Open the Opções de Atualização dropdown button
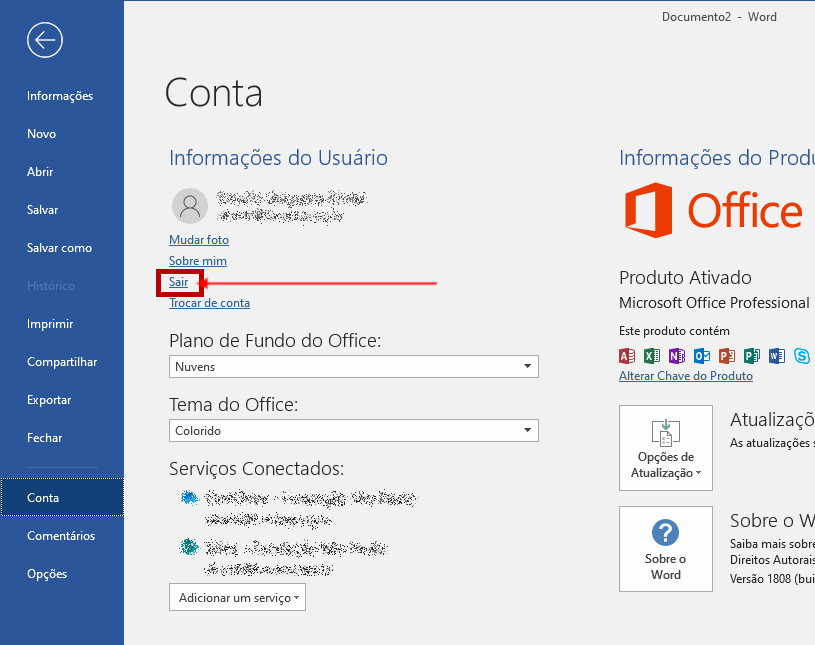This screenshot has width=815, height=645. 666,448
